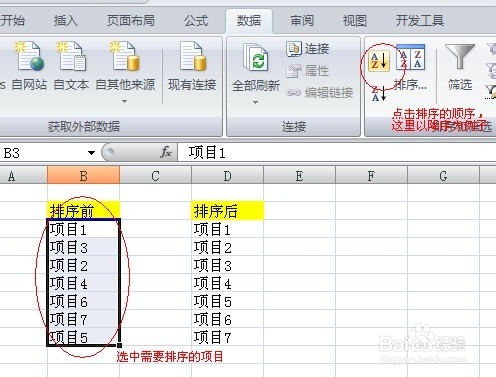Select cell 项目3 in column D
The height and width of the screenshot is (377, 496).
coord(227,265)
